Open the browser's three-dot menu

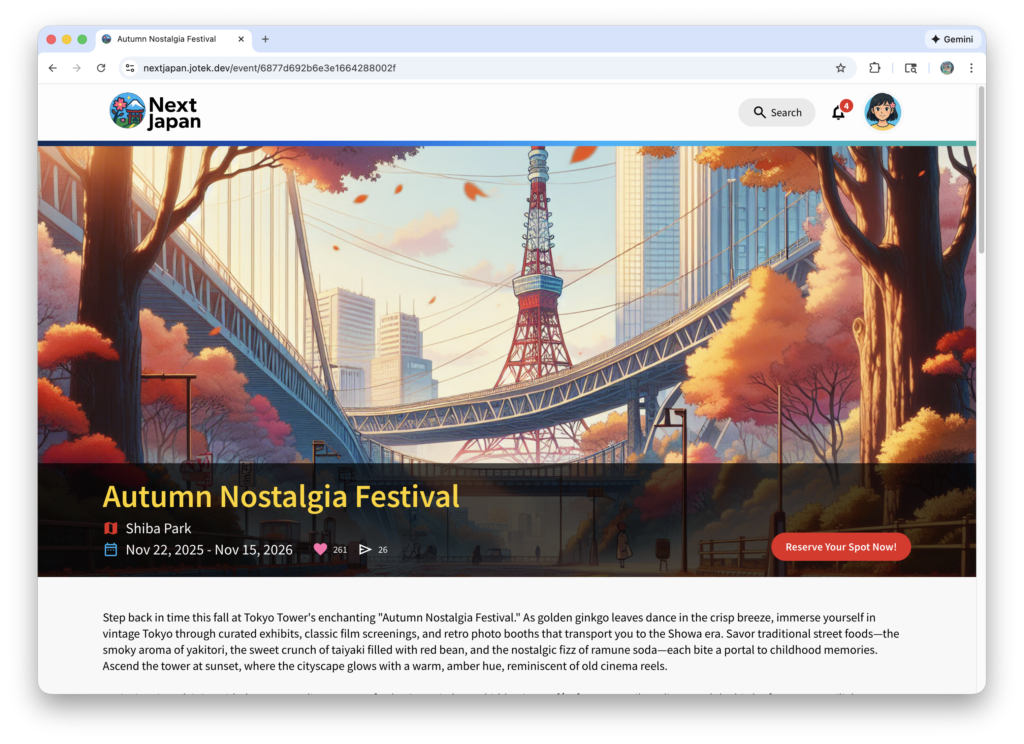[971, 67]
